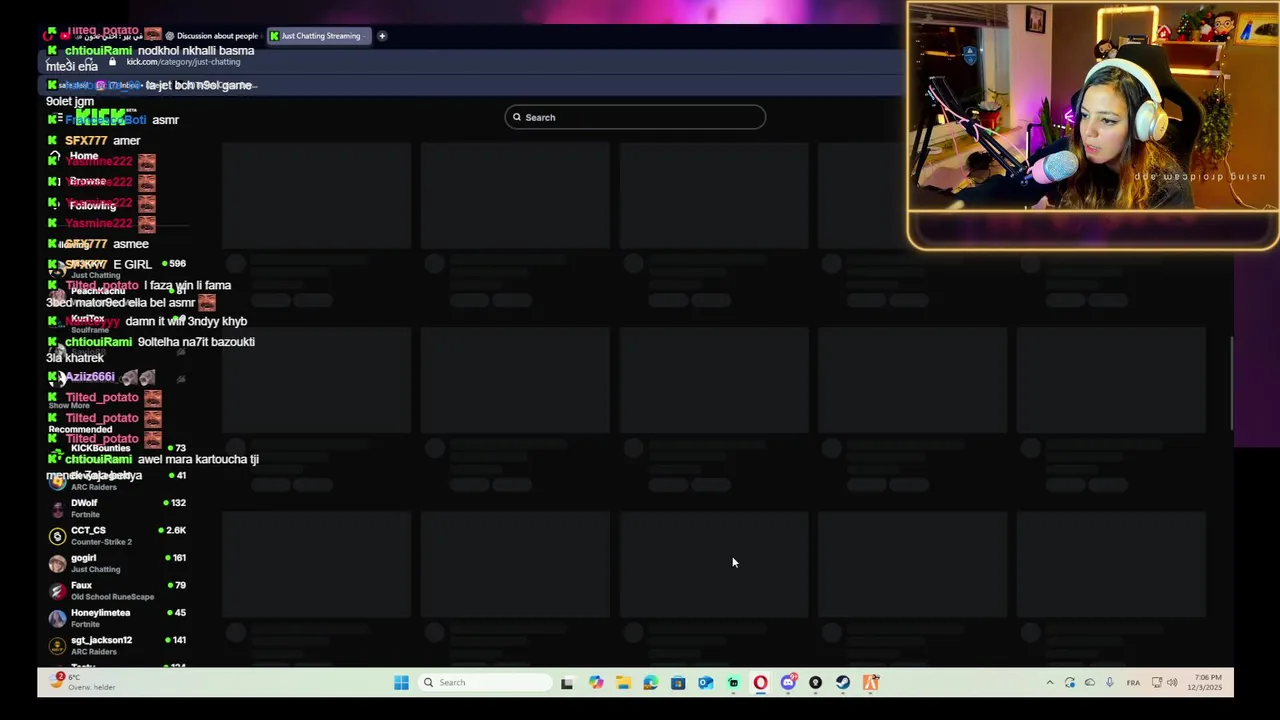
Task: Open Task View from the taskbar
Action: (x=567, y=683)
